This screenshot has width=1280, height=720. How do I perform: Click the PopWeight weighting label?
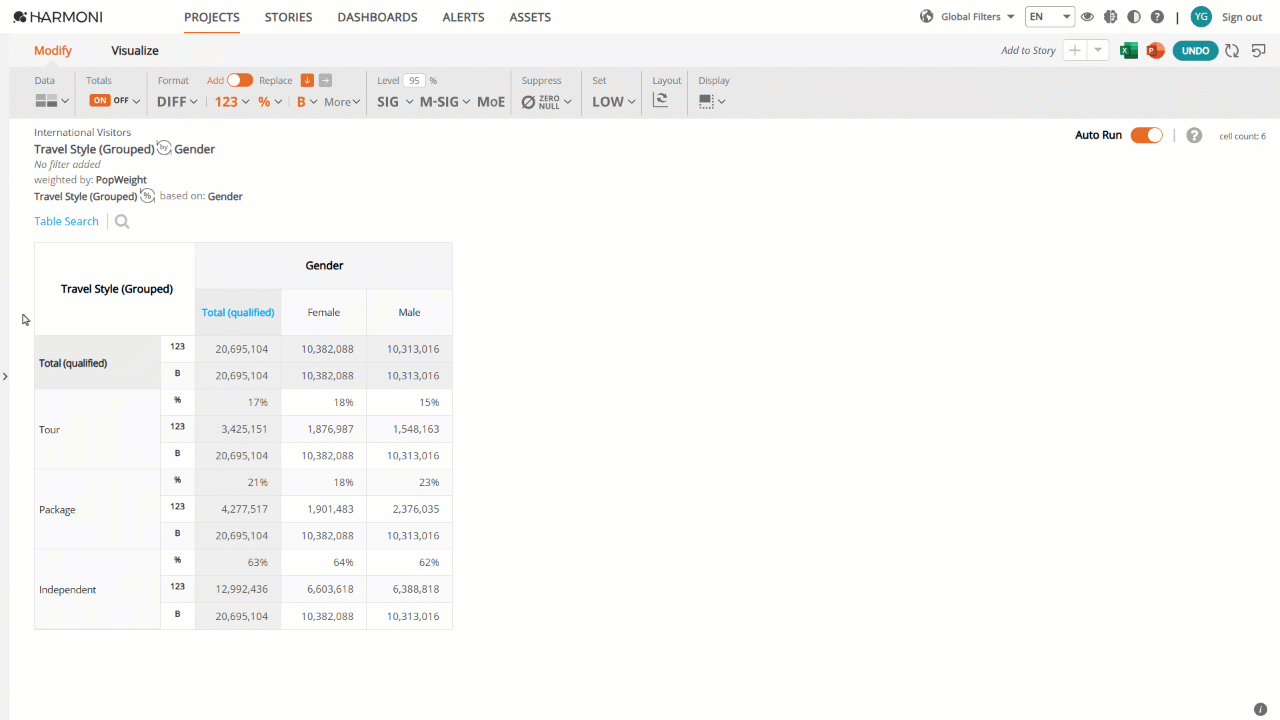(x=121, y=180)
